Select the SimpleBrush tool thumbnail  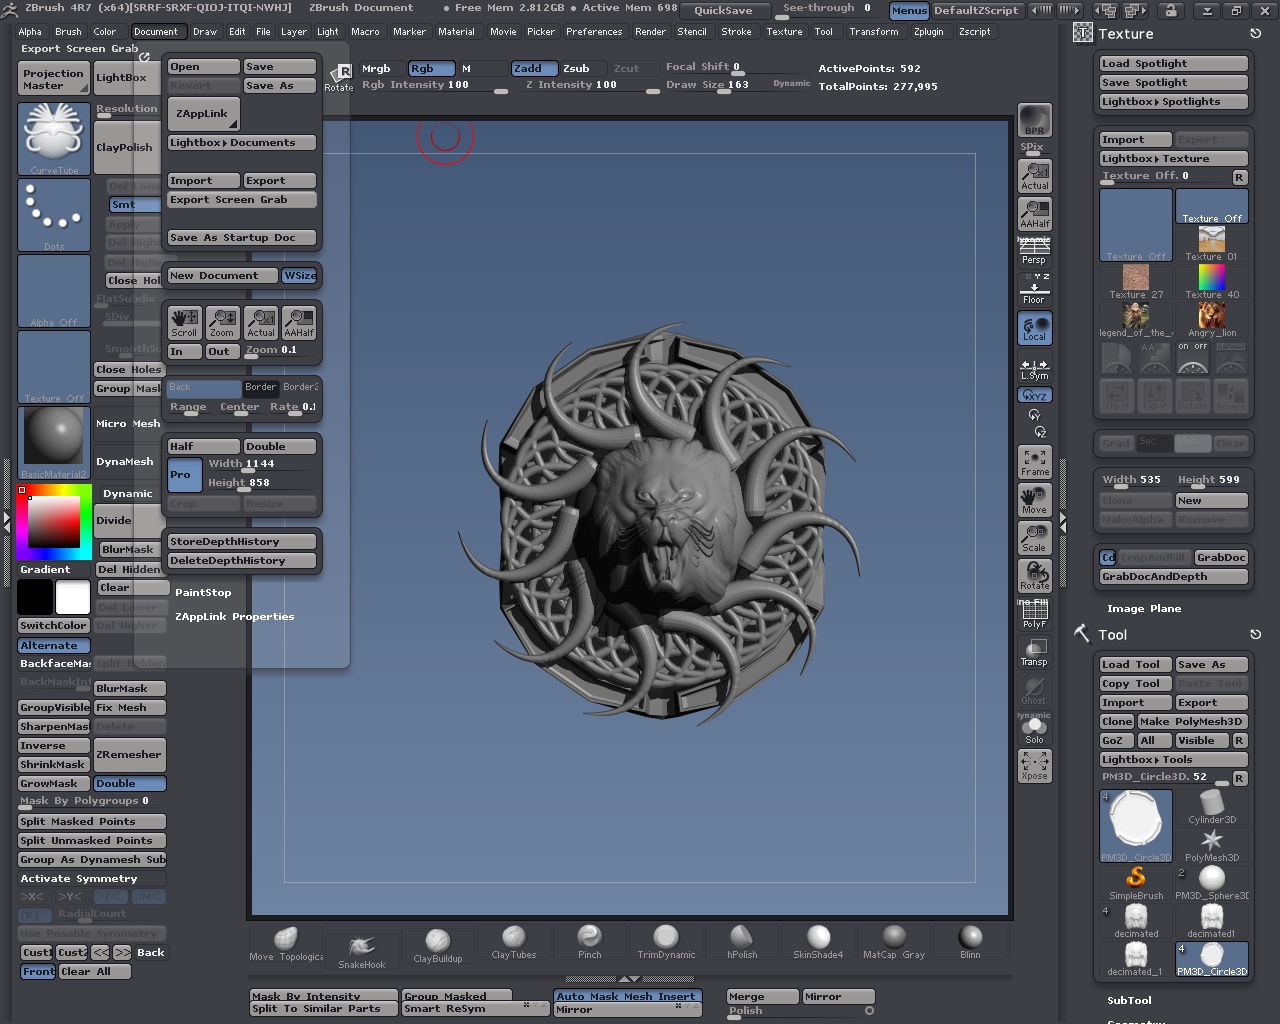point(1136,883)
